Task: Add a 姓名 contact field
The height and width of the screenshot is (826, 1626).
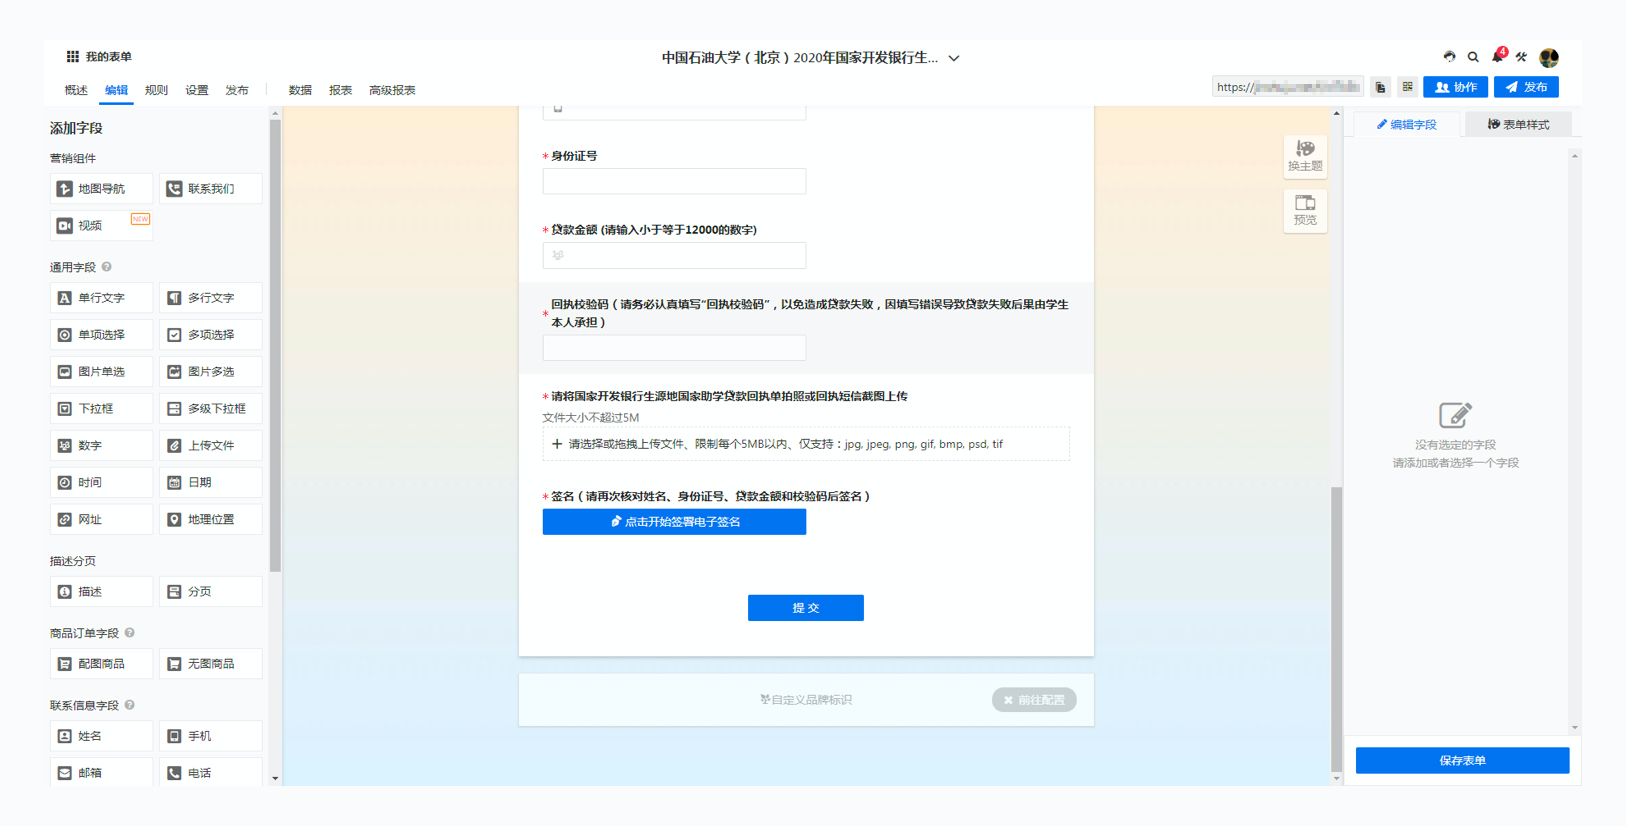Action: [x=101, y=736]
